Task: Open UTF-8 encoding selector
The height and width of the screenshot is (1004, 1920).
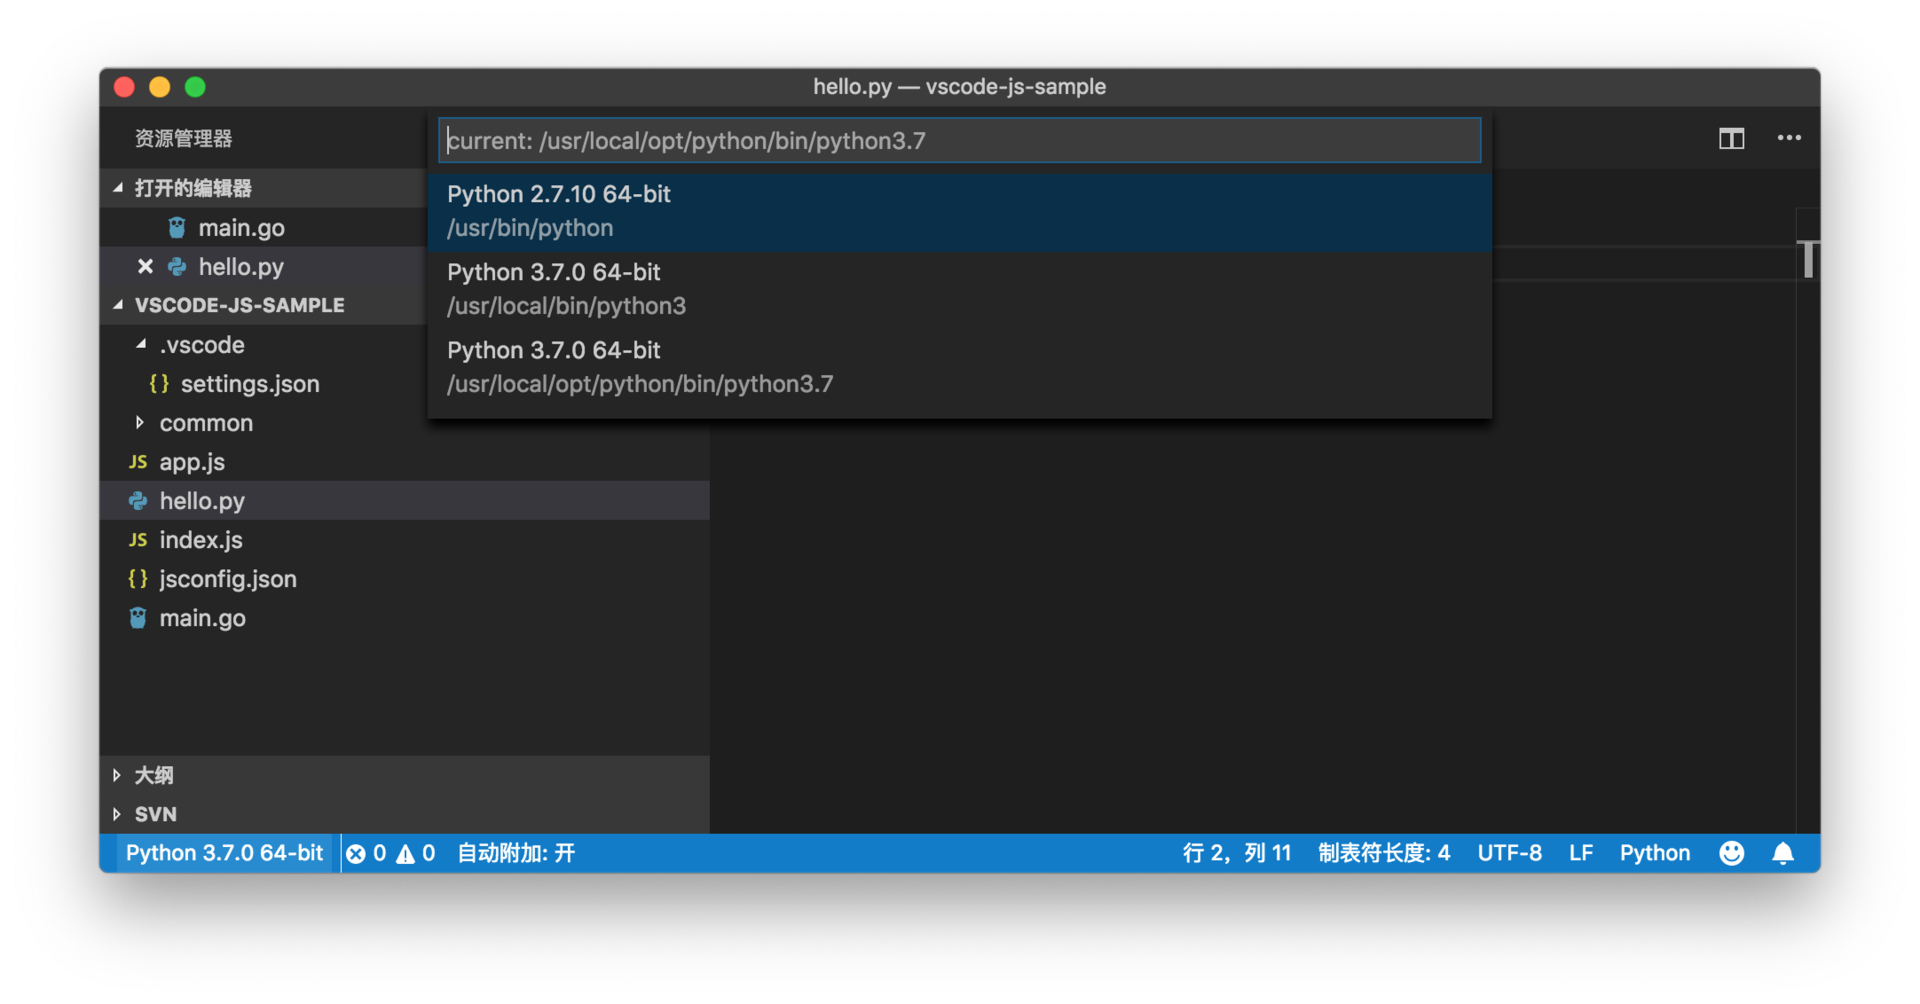Action: click(1509, 853)
